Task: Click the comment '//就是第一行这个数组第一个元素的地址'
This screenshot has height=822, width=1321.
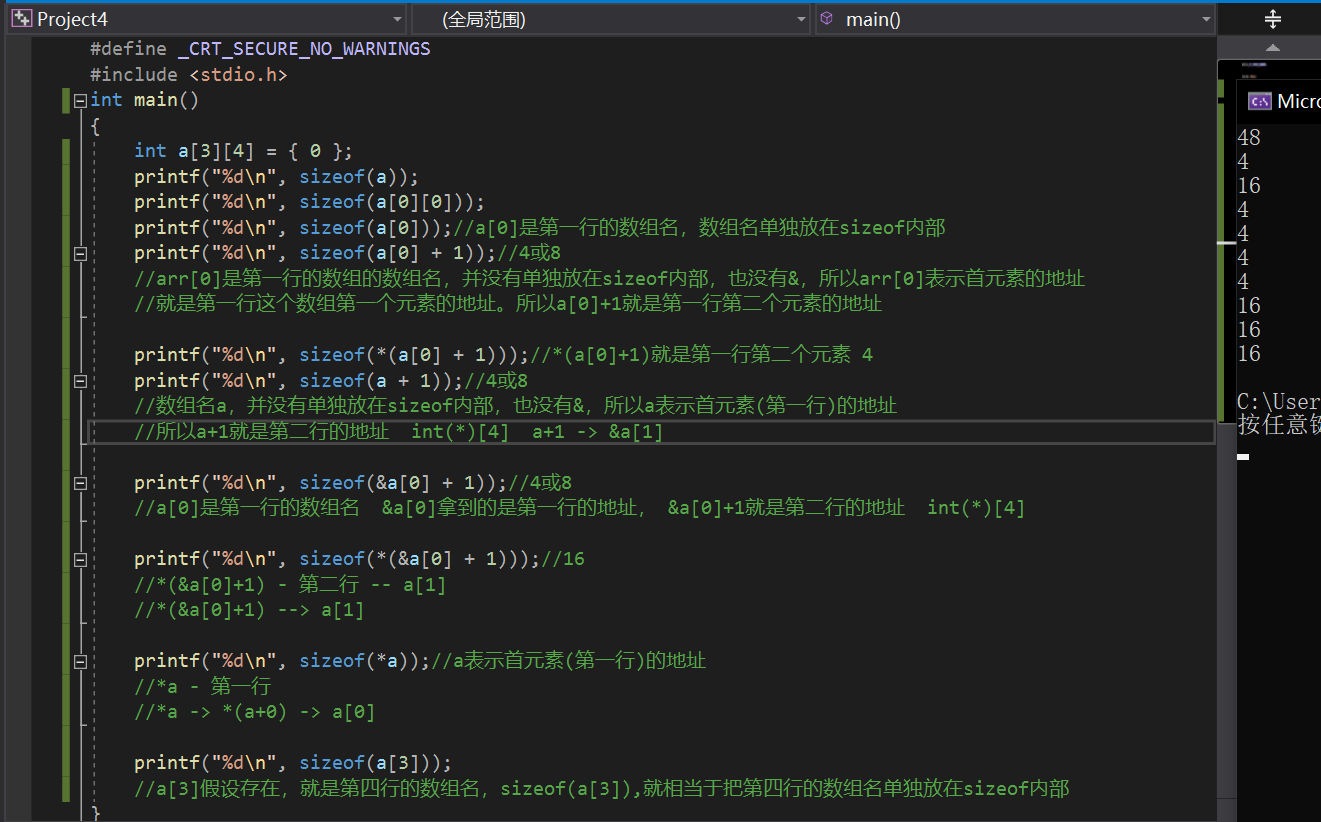Action: (509, 304)
